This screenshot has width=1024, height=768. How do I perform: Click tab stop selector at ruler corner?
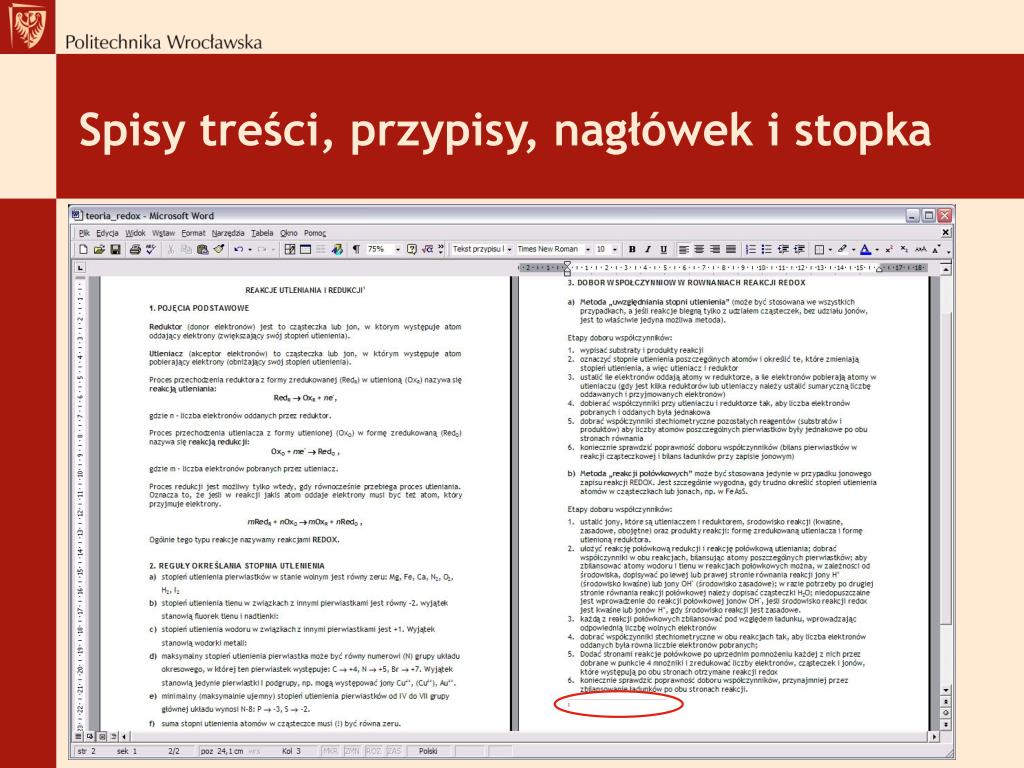point(80,267)
